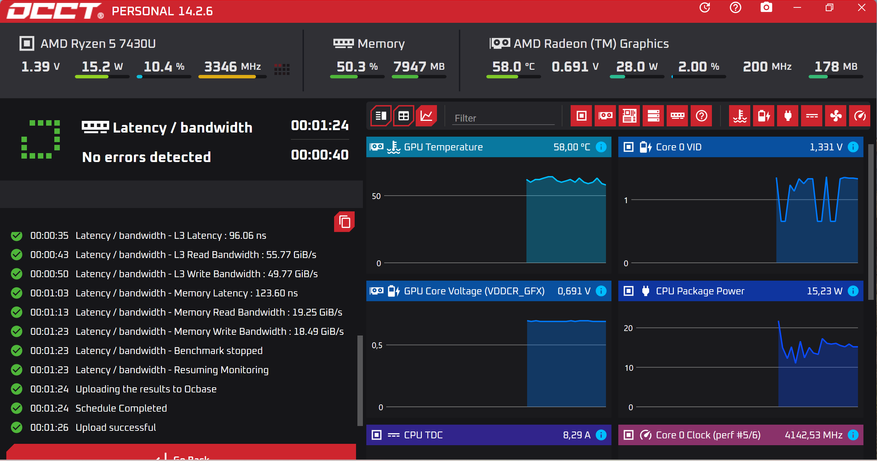Click the Memory 50.3 % usage bar
877x461 pixels.
(357, 77)
